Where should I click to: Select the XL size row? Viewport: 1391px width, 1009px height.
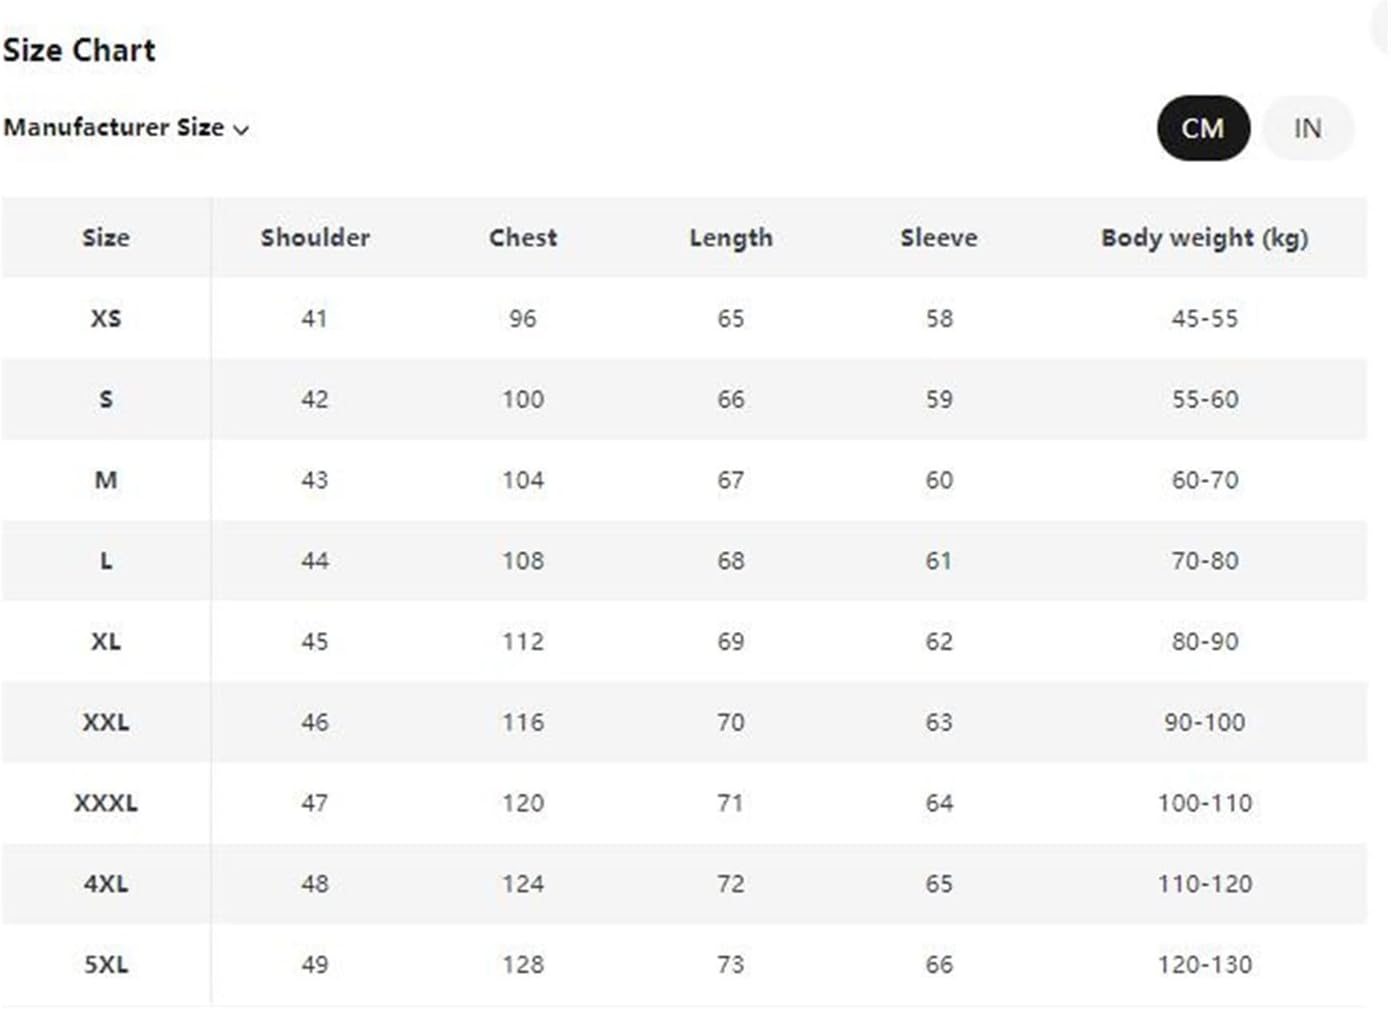[105, 641]
